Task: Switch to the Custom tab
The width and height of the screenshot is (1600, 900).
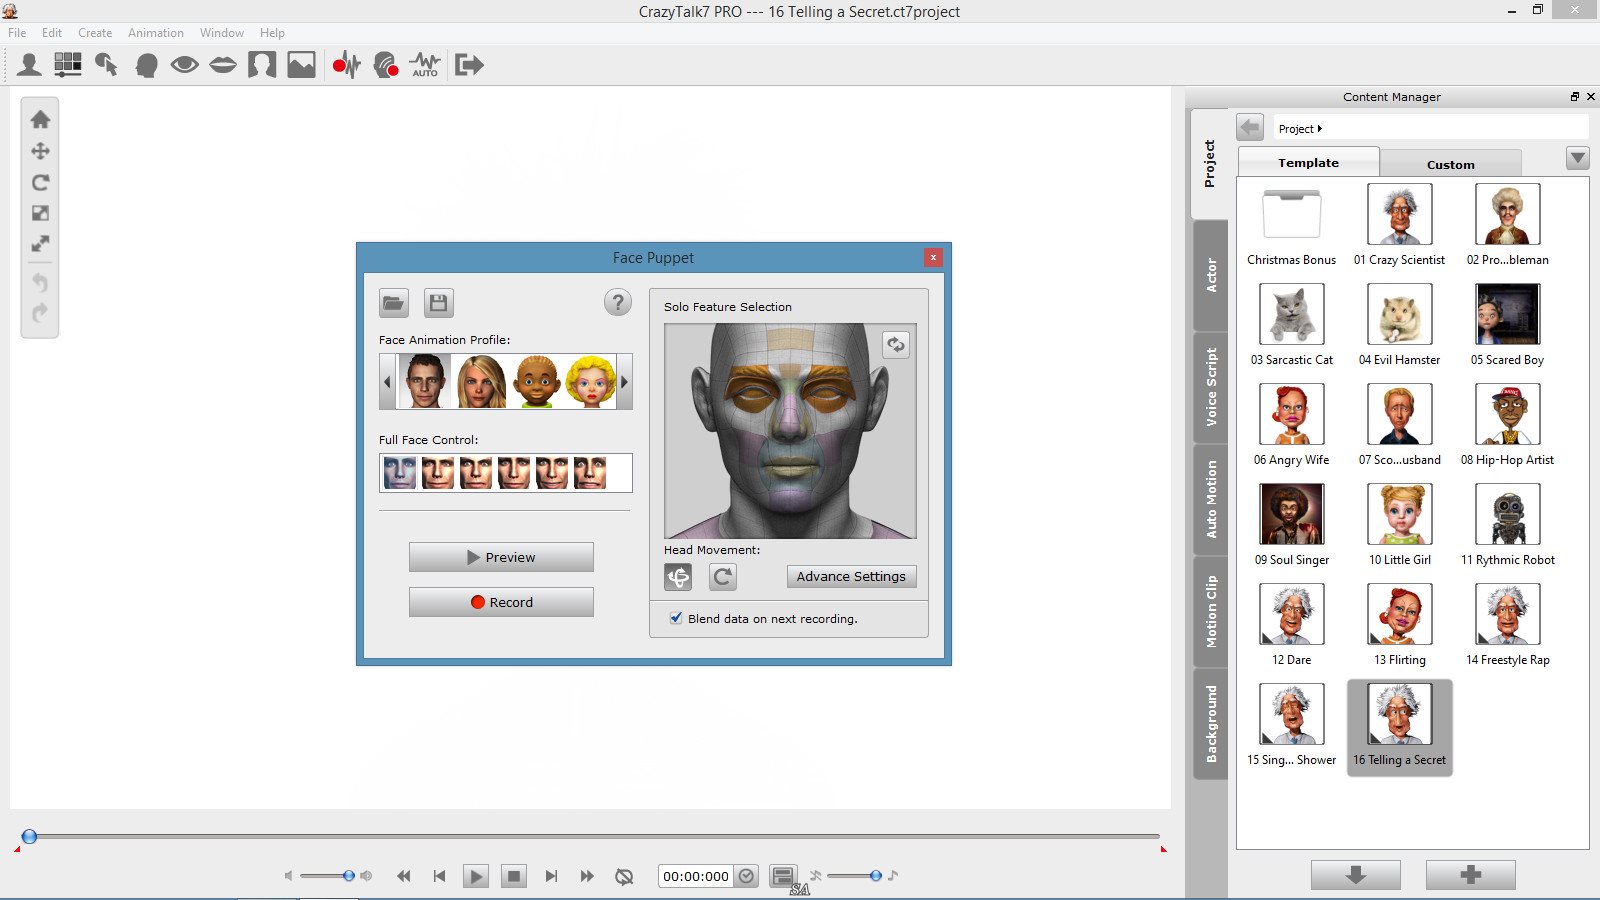Action: (x=1450, y=164)
